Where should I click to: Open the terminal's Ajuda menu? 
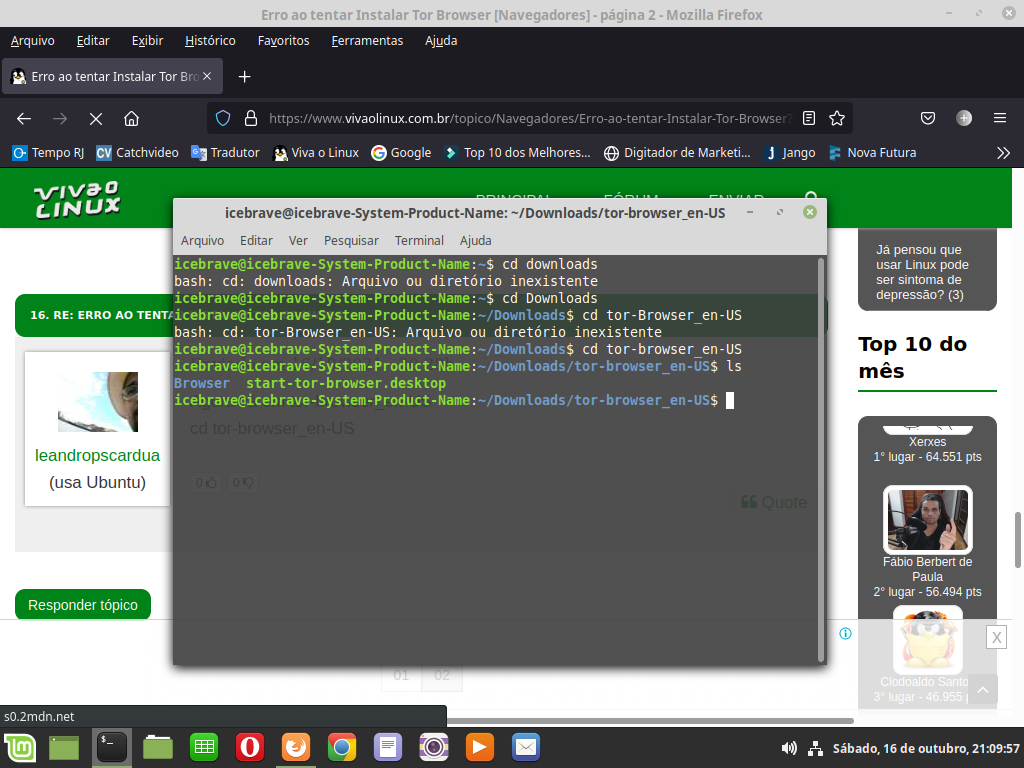tap(475, 240)
